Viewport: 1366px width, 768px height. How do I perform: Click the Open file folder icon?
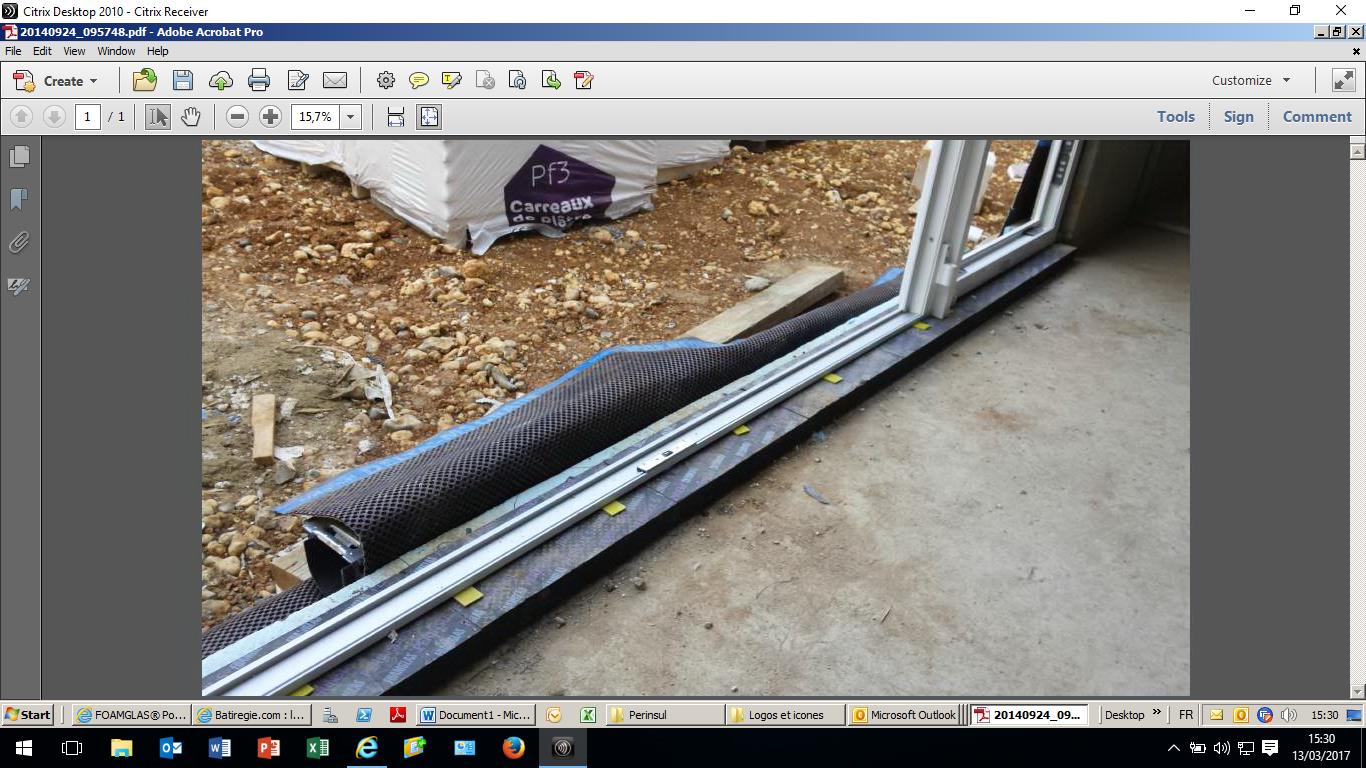145,81
